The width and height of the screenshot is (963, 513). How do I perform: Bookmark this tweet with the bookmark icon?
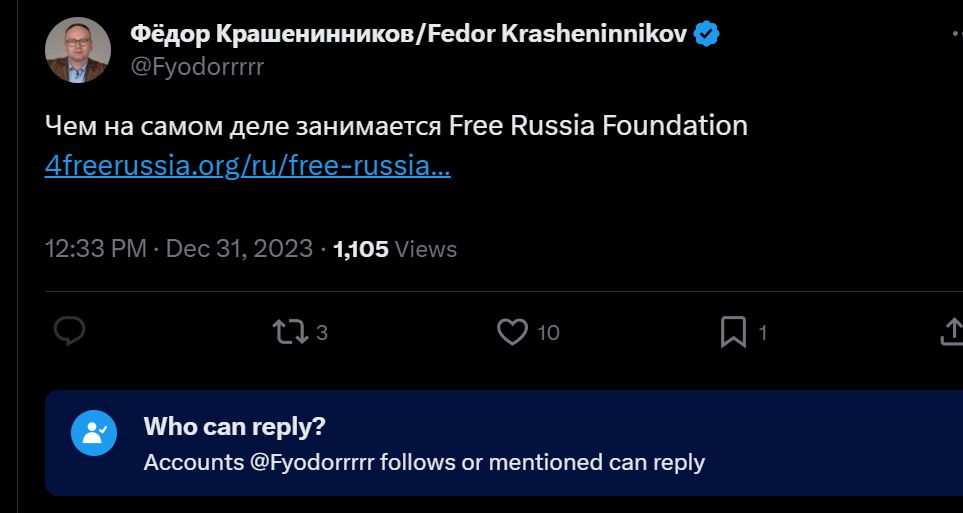[734, 332]
